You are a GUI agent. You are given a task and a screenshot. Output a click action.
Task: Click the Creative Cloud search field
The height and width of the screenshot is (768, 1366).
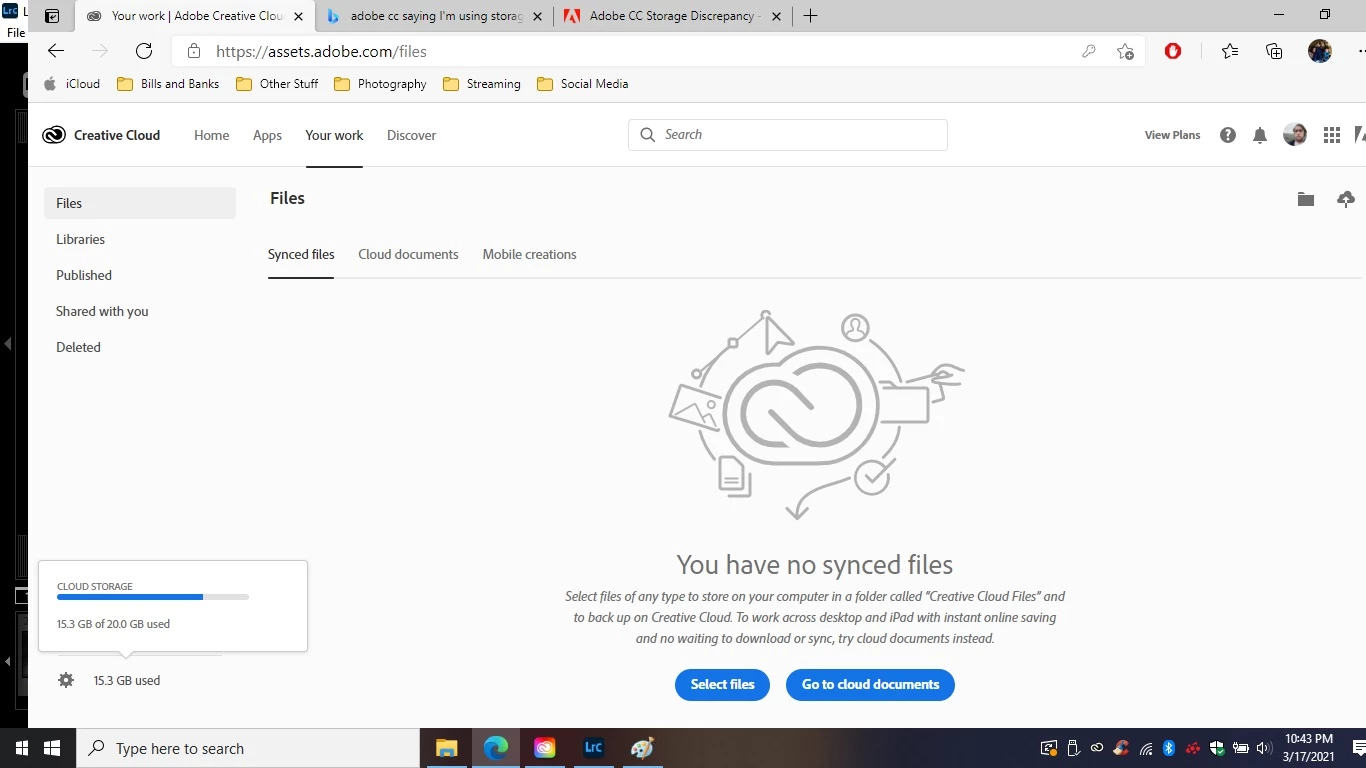[x=788, y=135]
